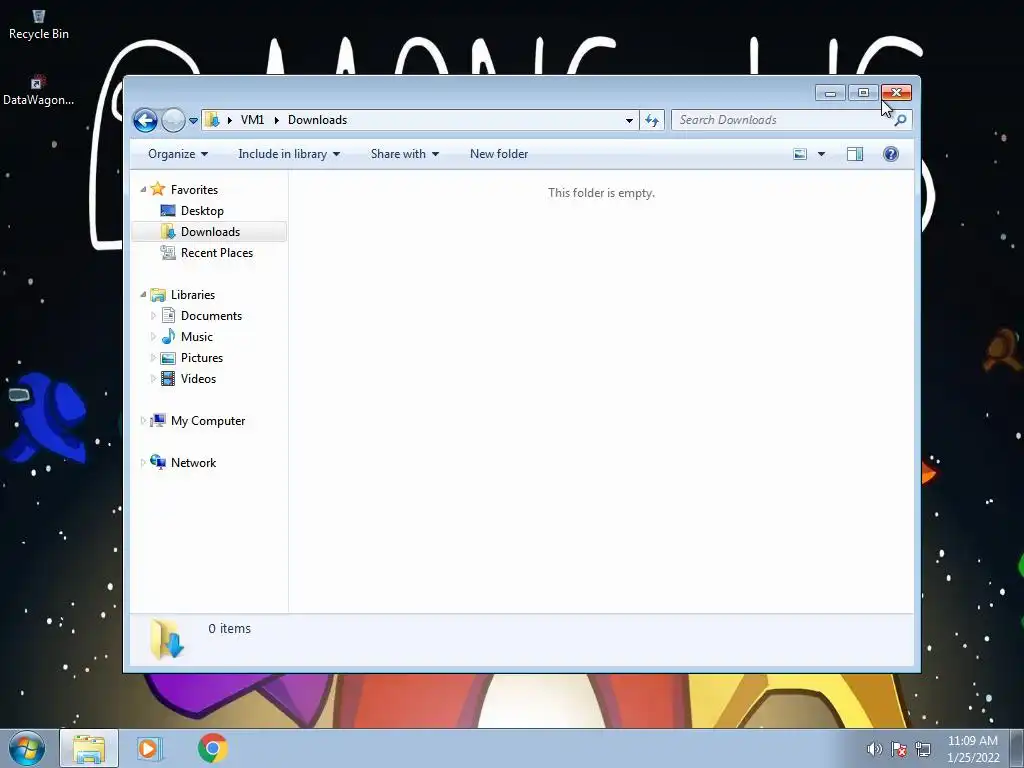This screenshot has width=1024, height=768.
Task: Click the Videos film icon
Action: (168, 378)
